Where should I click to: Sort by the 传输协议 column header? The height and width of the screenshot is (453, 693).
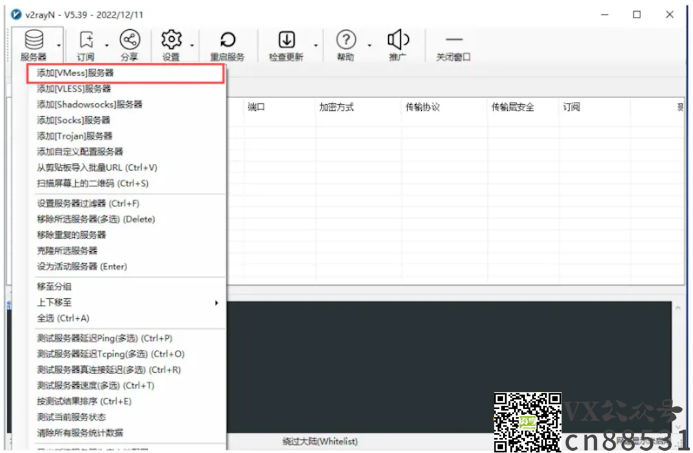click(x=423, y=107)
